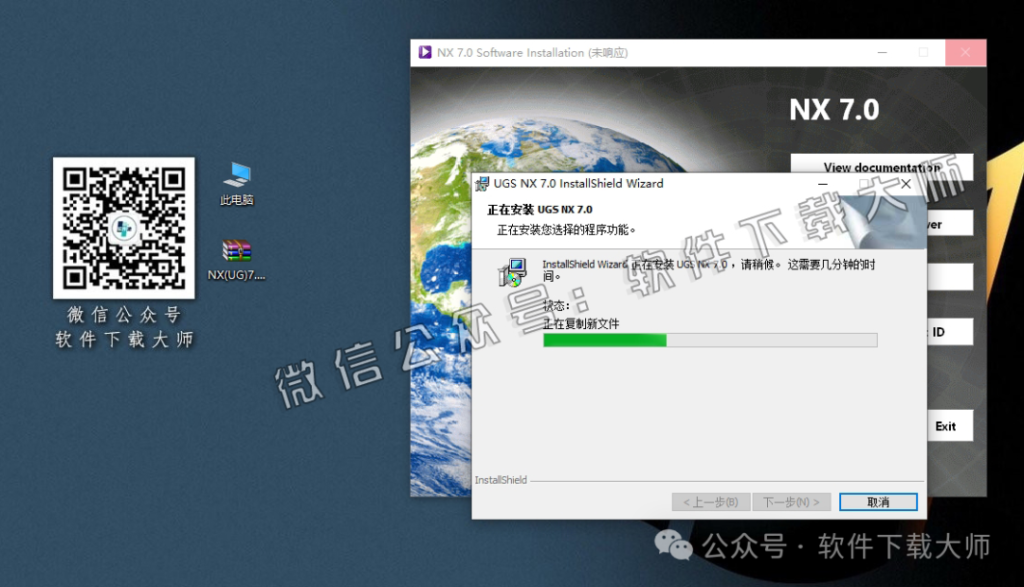The width and height of the screenshot is (1024, 587).
Task: Cancel the installation with the 取消 button
Action: (878, 502)
